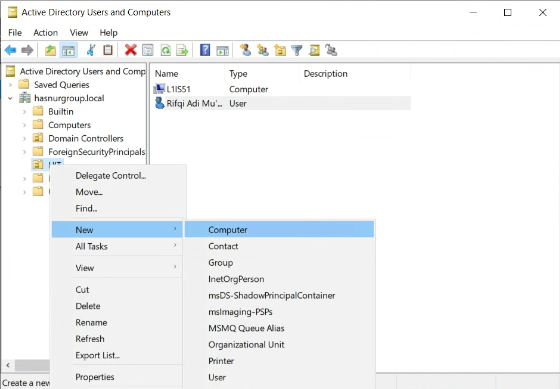560x389 pixels.
Task: Expand the Builtin container
Action: [x=24, y=111]
